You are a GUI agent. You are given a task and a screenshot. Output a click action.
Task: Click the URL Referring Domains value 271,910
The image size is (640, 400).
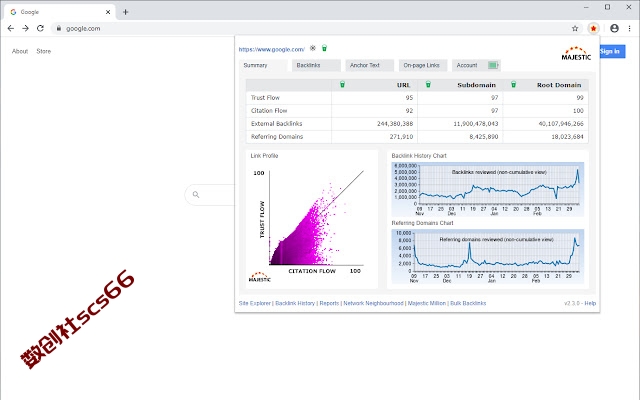pyautogui.click(x=401, y=137)
